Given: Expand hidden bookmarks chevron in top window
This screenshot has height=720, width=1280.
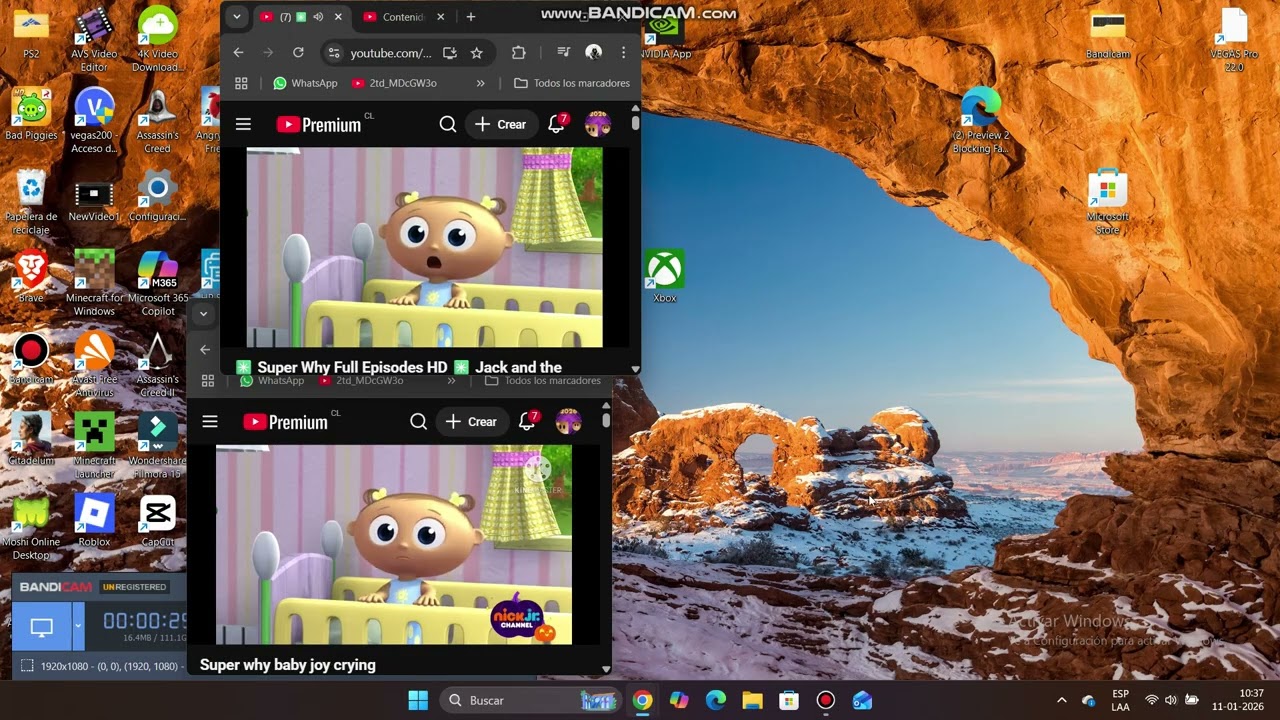Looking at the screenshot, I should [x=481, y=83].
